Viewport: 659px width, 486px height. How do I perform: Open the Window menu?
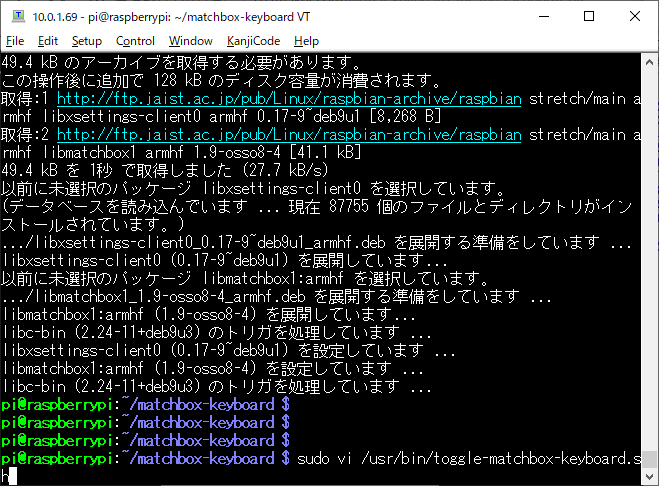(190, 41)
